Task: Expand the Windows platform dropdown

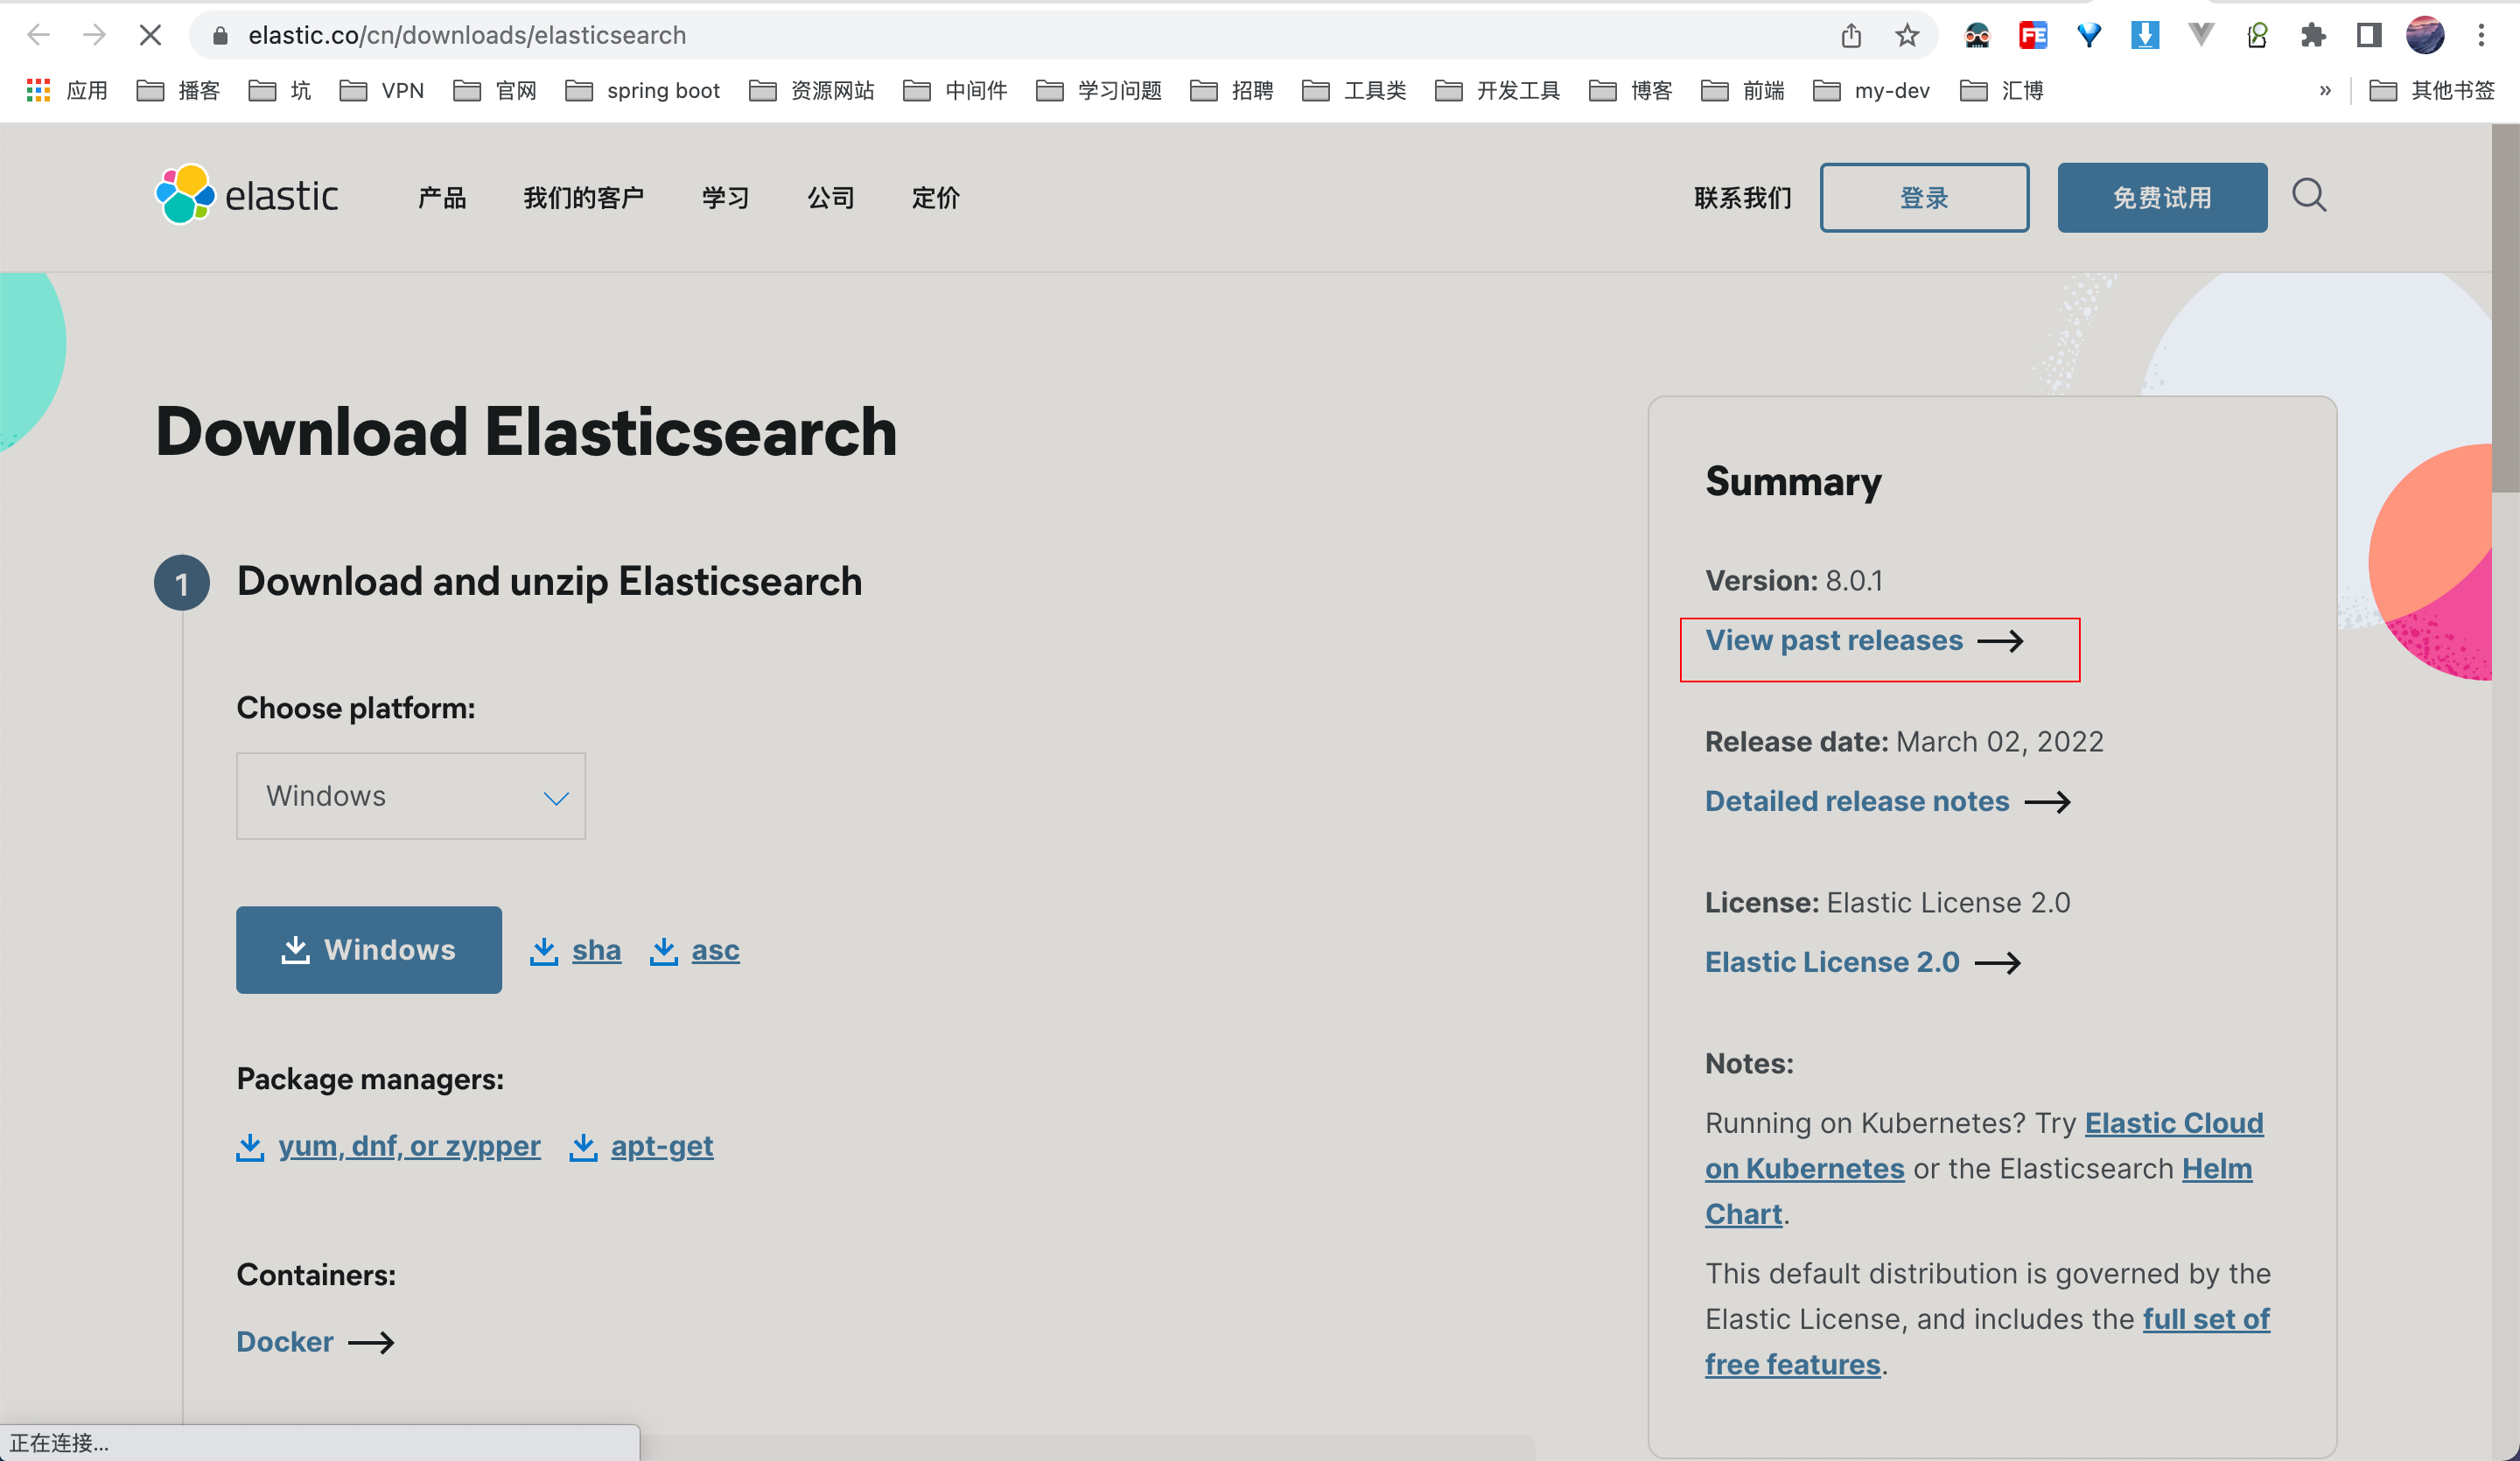Action: point(410,796)
